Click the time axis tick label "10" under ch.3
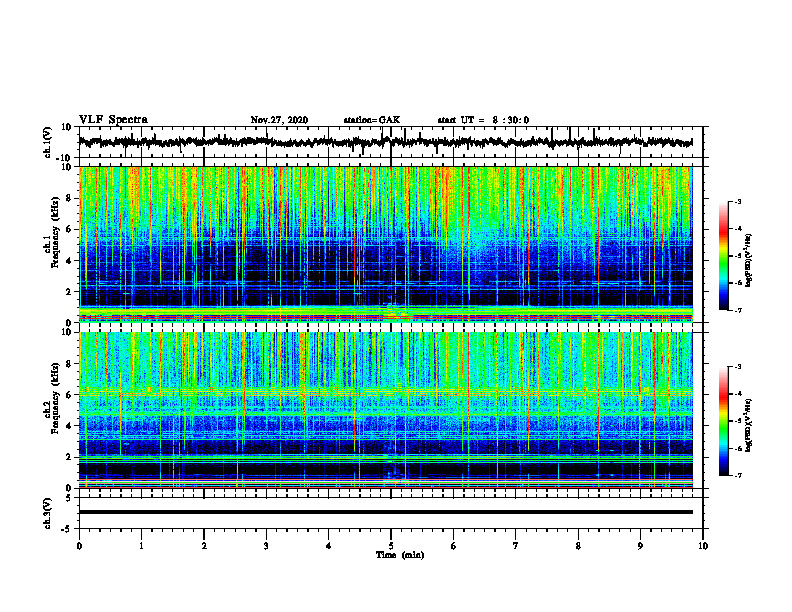The height and width of the screenshot is (612, 792). (703, 546)
